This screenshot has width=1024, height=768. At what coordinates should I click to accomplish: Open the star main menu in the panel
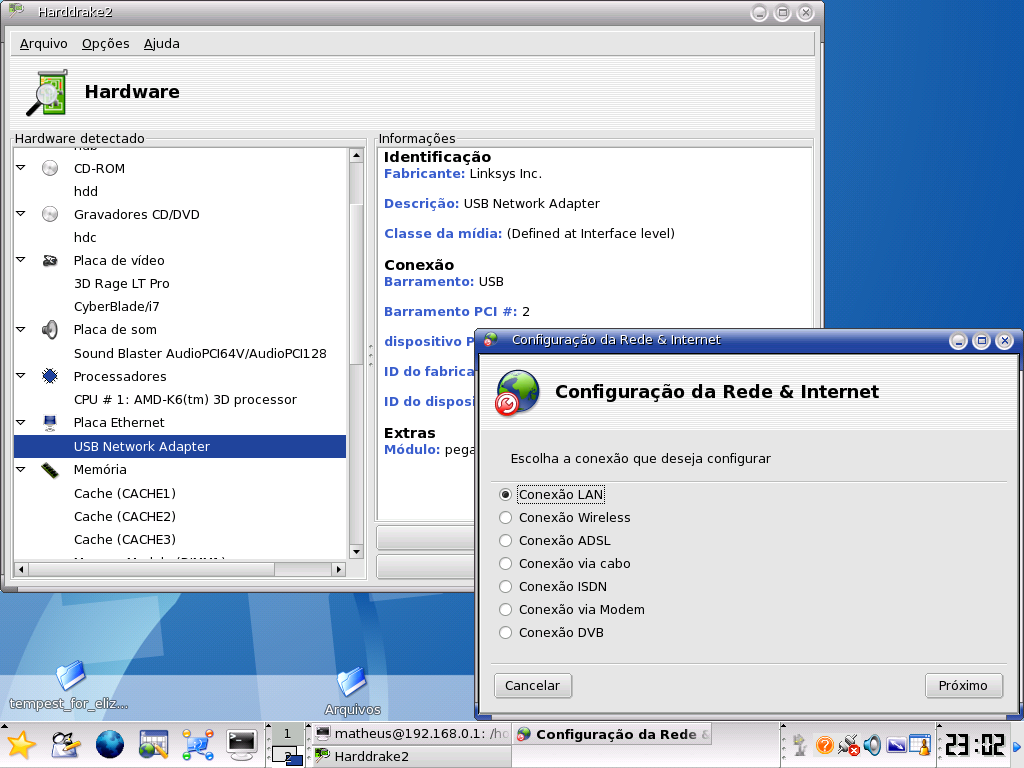20,745
